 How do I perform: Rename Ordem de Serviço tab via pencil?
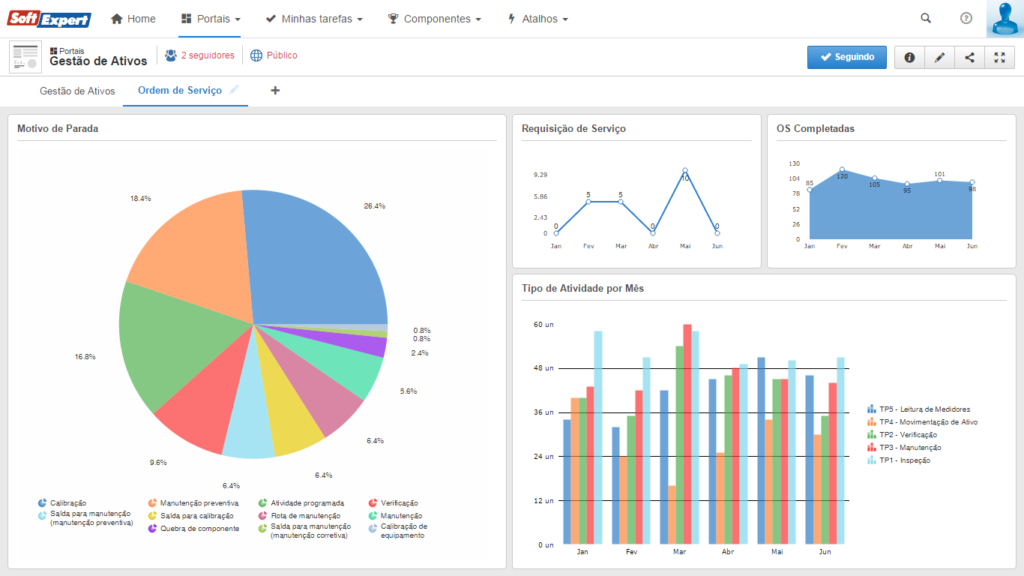[234, 90]
